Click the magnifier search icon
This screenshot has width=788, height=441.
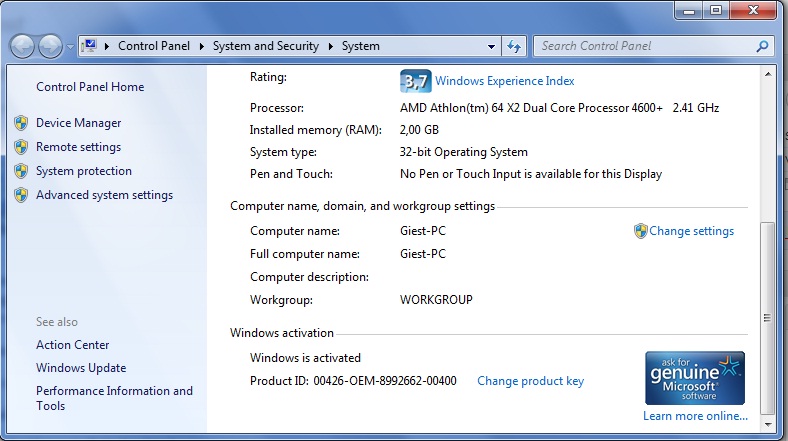point(762,46)
